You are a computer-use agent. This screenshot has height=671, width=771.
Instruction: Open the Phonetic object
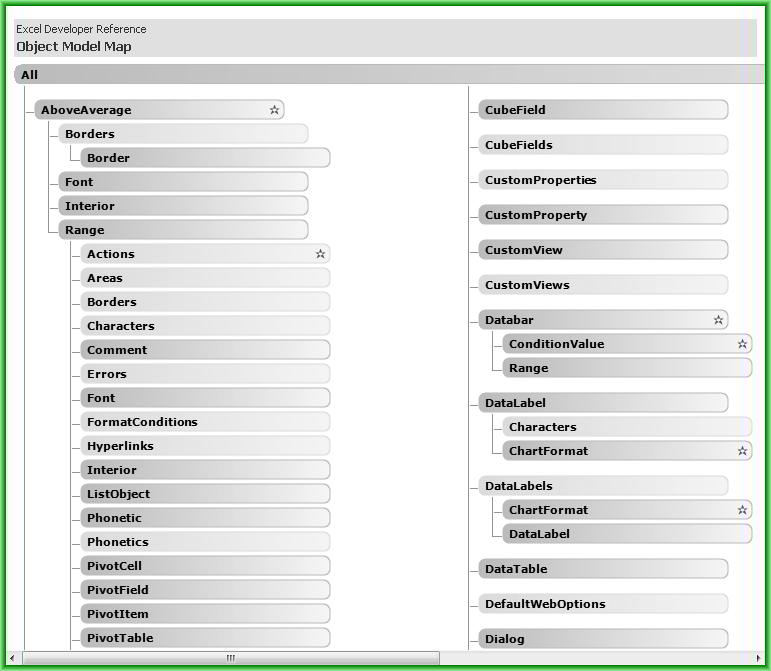(x=205, y=518)
